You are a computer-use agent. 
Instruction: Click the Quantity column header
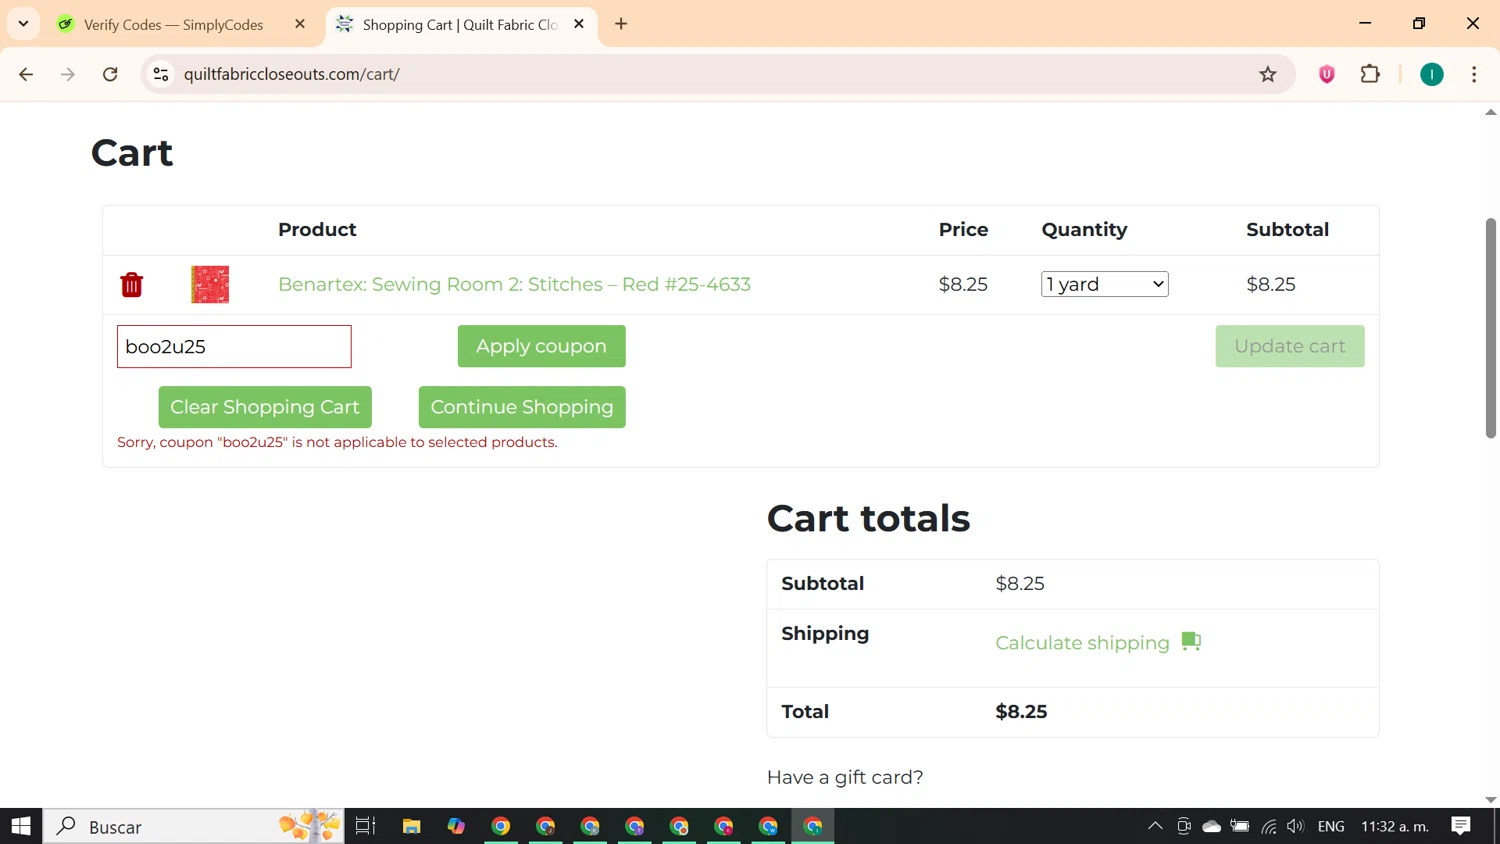pyautogui.click(x=1084, y=229)
